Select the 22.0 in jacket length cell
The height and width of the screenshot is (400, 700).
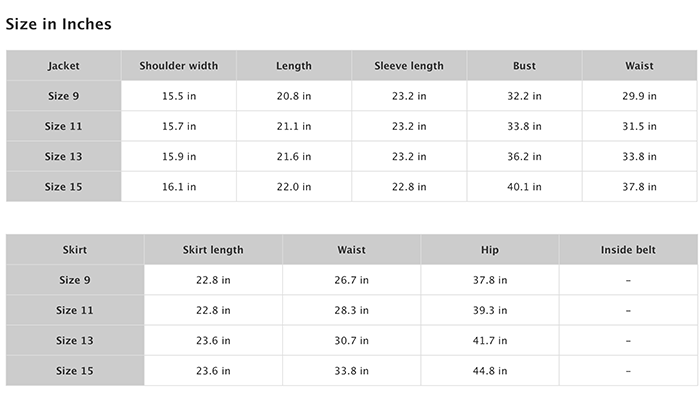(x=294, y=187)
